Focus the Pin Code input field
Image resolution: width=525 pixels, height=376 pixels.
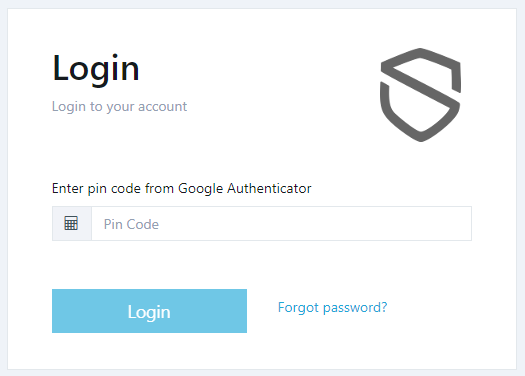click(x=281, y=223)
